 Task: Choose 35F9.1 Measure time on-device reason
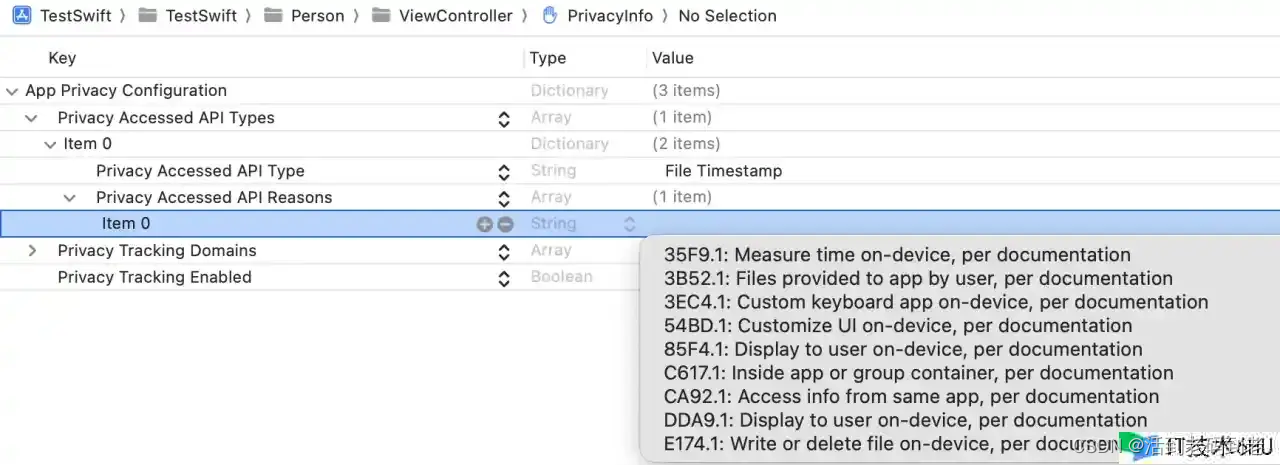[x=897, y=255]
